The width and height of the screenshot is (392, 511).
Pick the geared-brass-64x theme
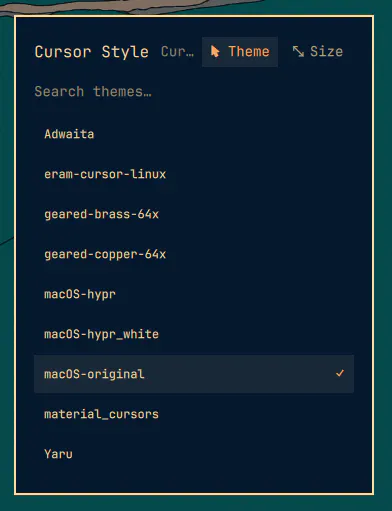194,214
